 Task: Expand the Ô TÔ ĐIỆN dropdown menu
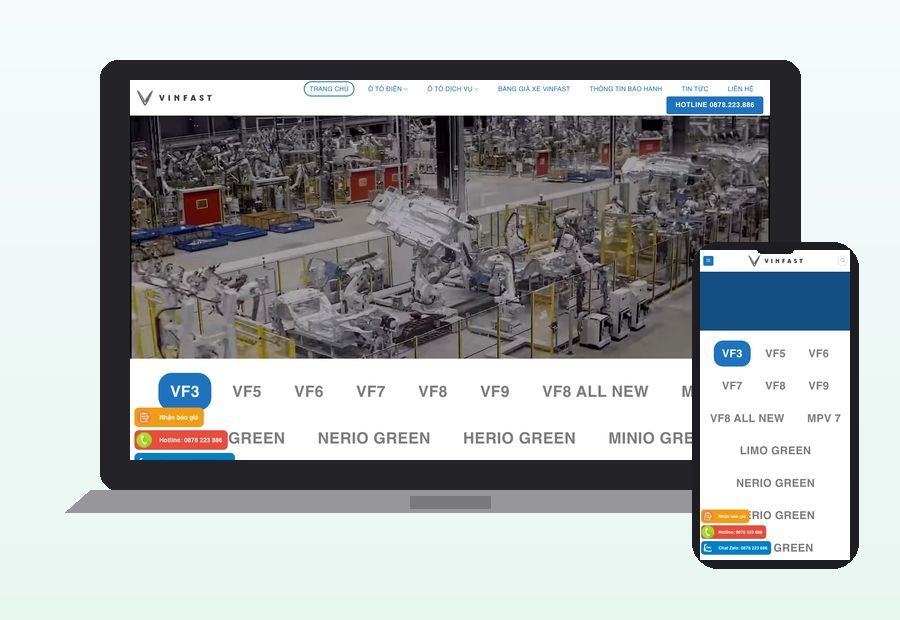[387, 89]
